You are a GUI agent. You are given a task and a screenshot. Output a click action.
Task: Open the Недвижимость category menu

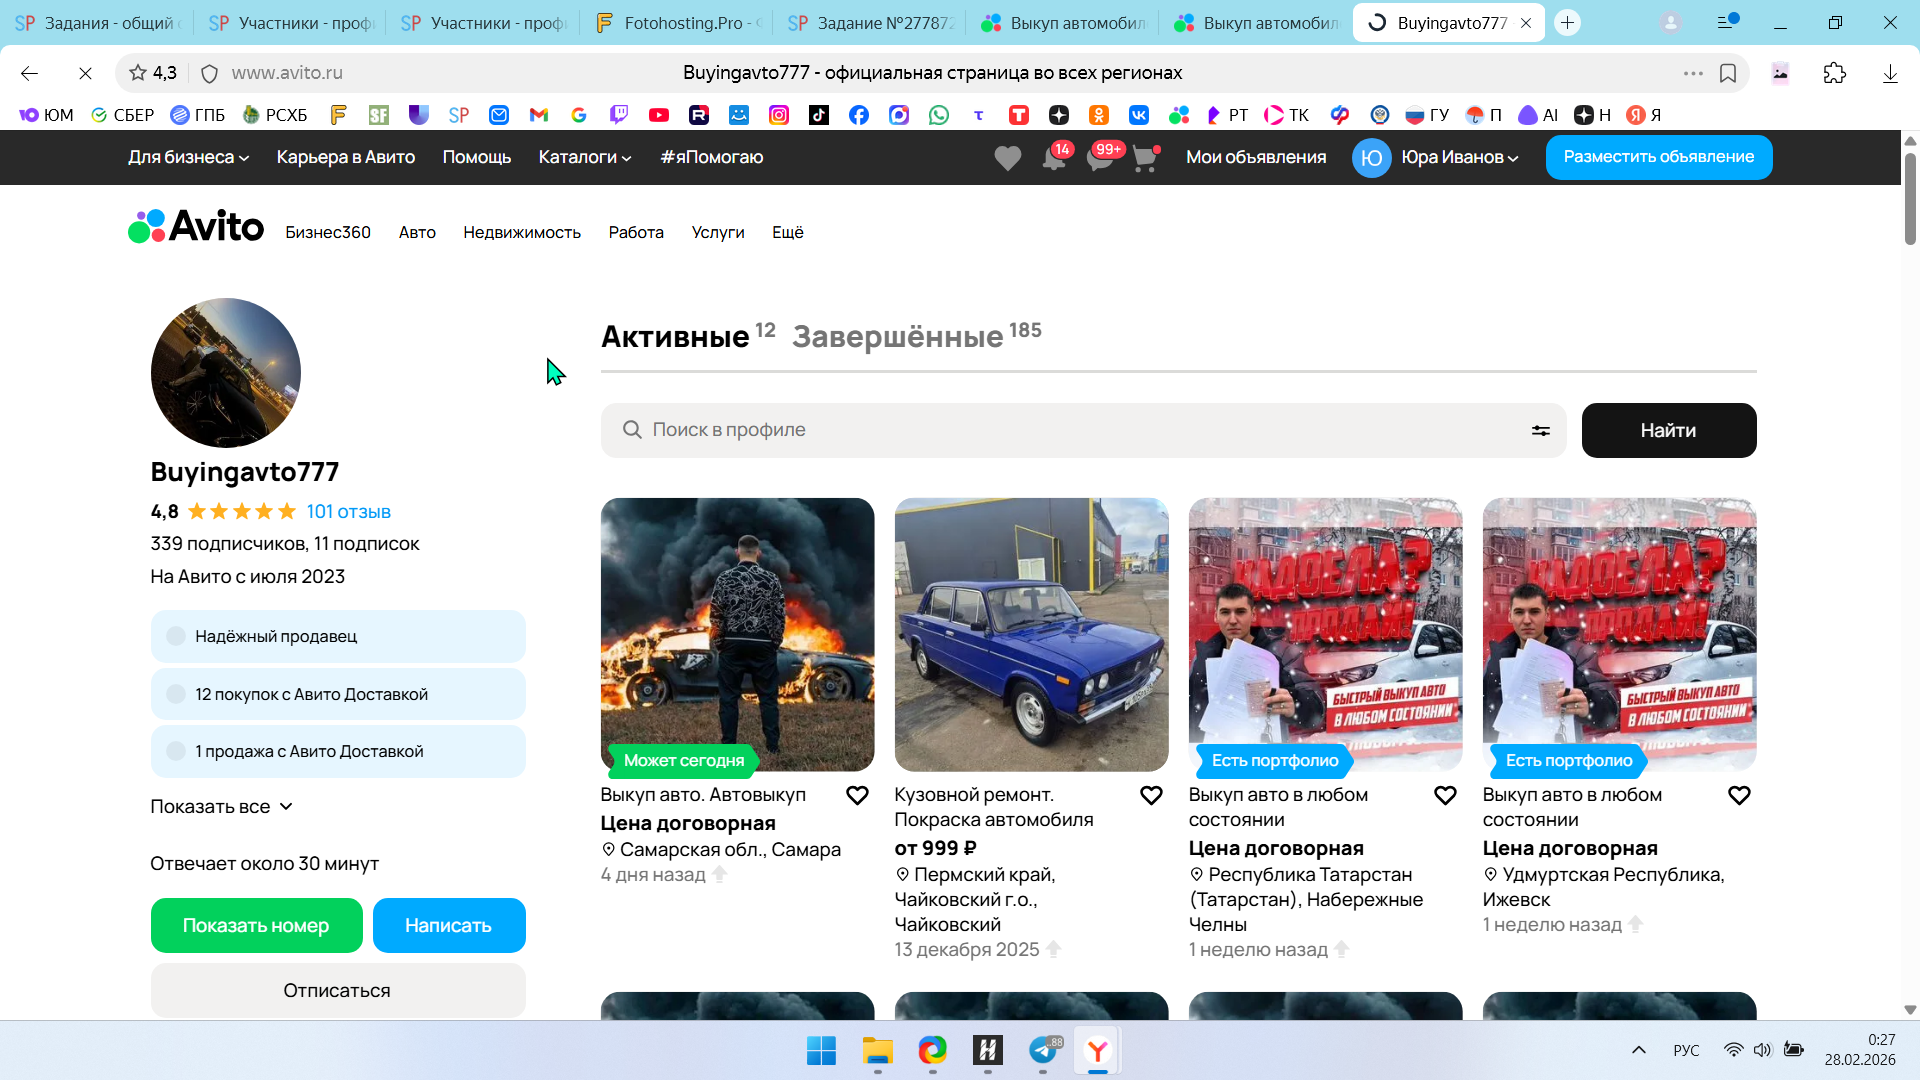(521, 232)
